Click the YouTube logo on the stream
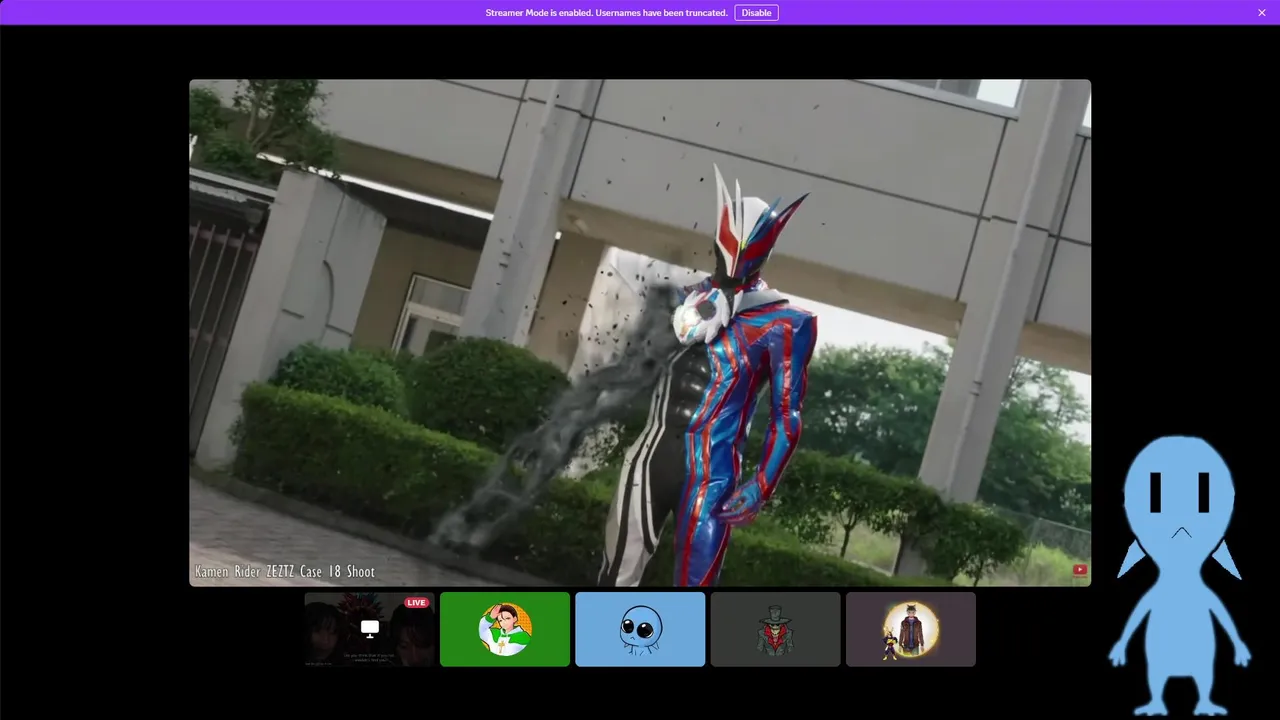This screenshot has width=1280, height=720. pos(1080,570)
